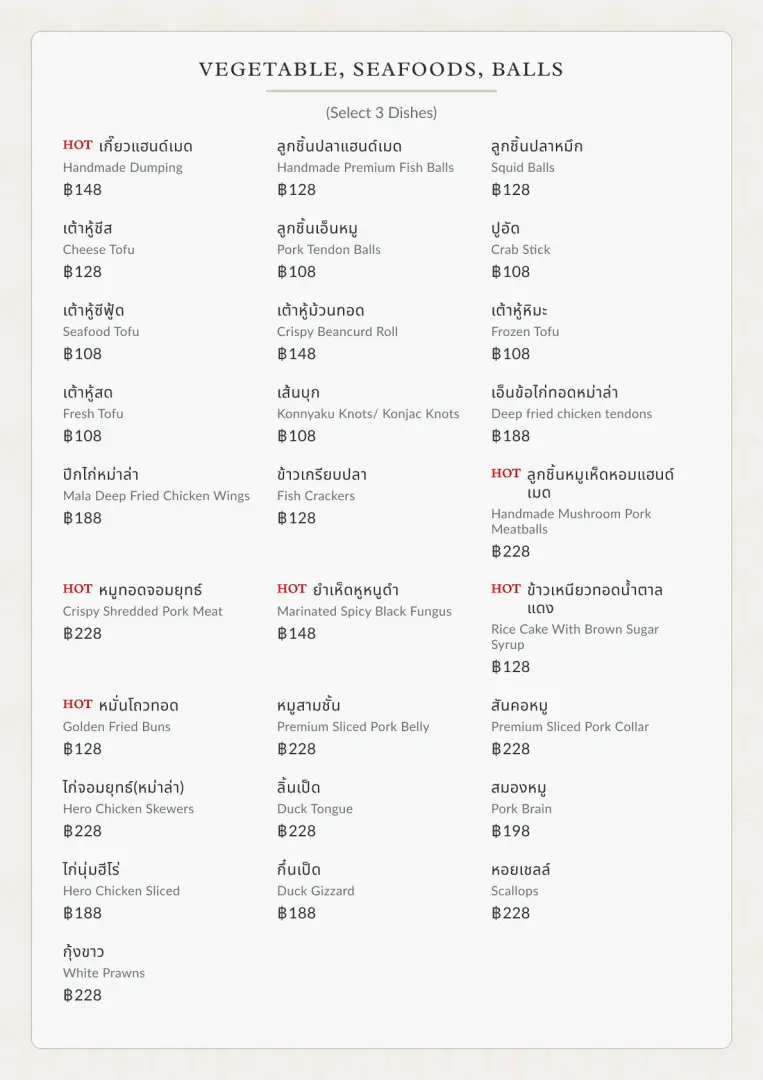Click Konnyaku Knots/ Konjac Knots item

pos(368,414)
